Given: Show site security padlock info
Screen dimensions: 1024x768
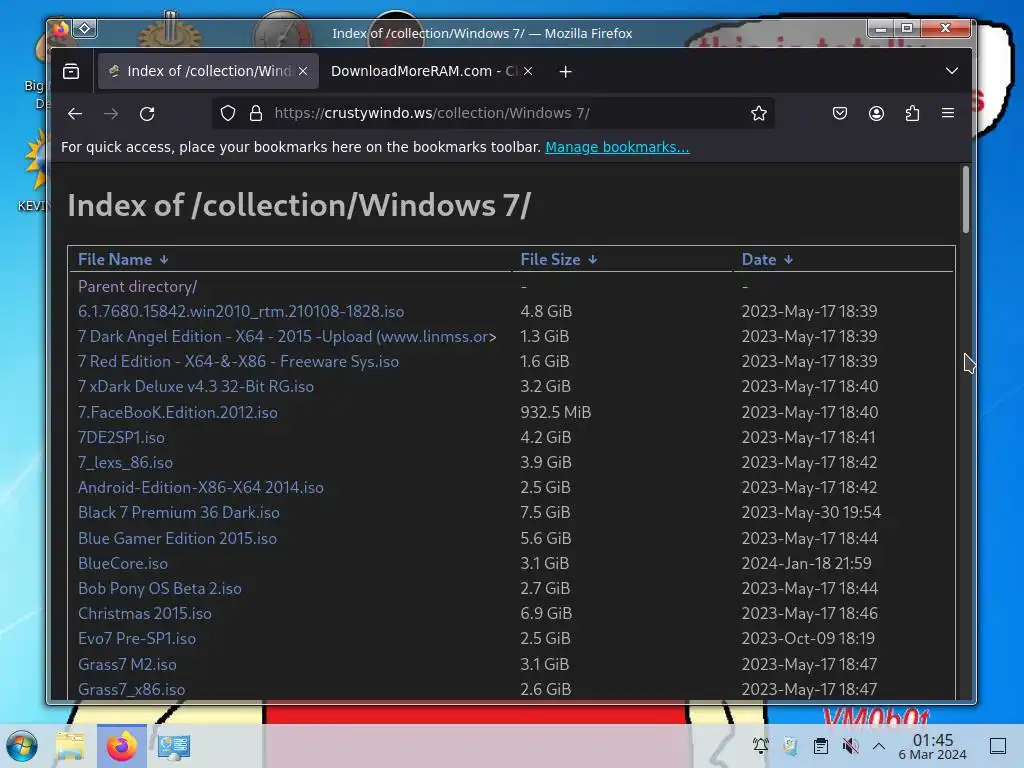Looking at the screenshot, I should pyautogui.click(x=256, y=114).
